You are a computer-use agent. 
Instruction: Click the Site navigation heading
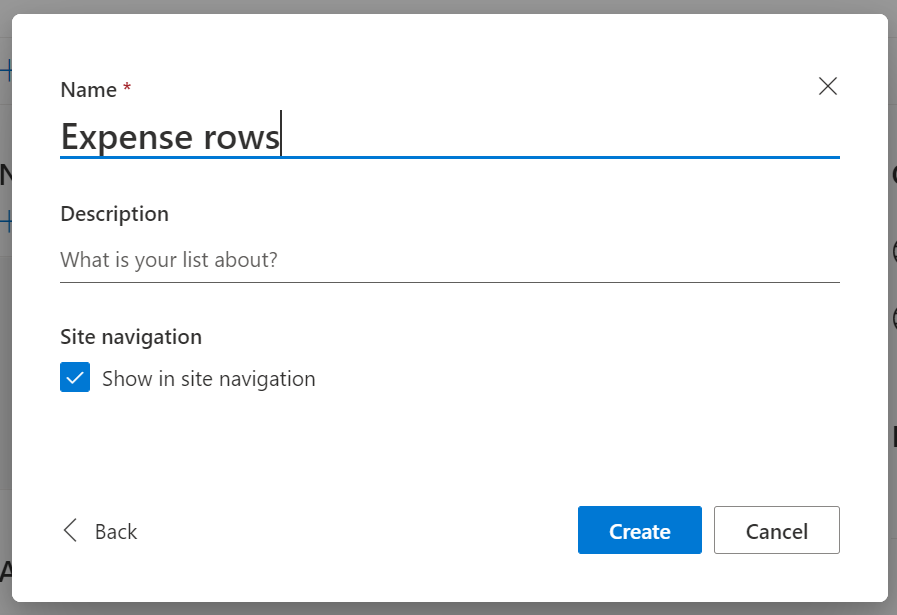pyautogui.click(x=131, y=337)
